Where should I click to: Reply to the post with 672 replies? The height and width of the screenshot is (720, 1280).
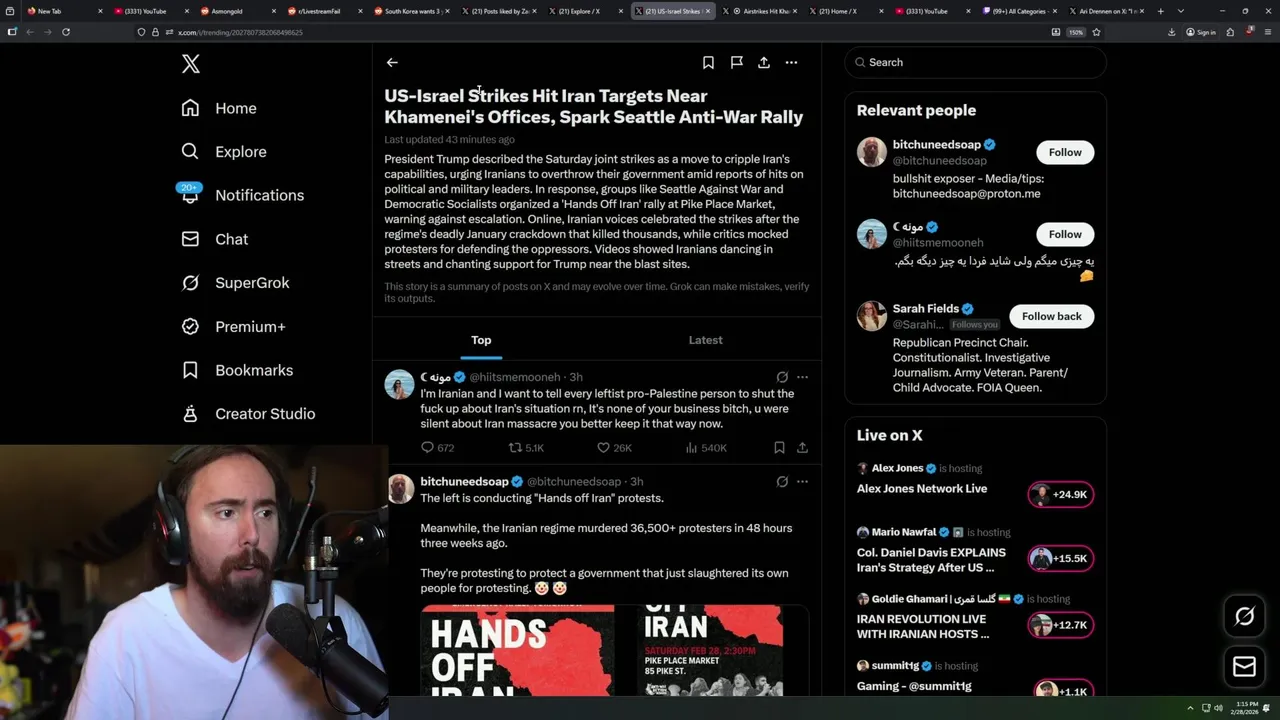click(x=437, y=448)
